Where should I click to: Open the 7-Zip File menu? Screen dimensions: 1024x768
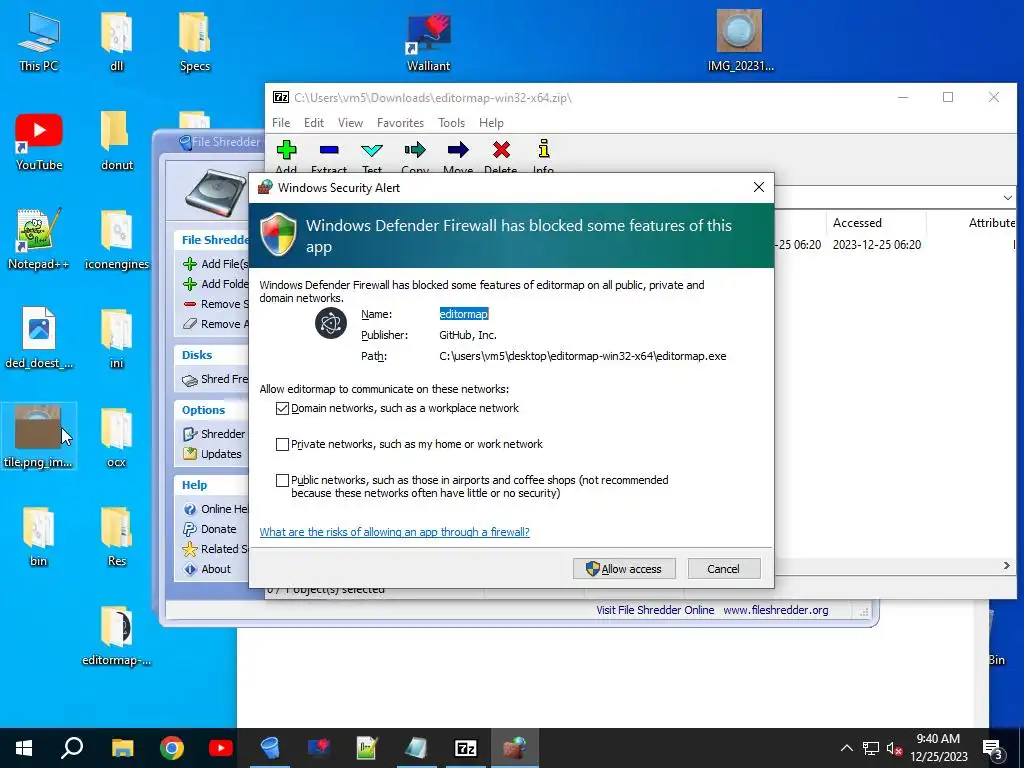tap(281, 123)
